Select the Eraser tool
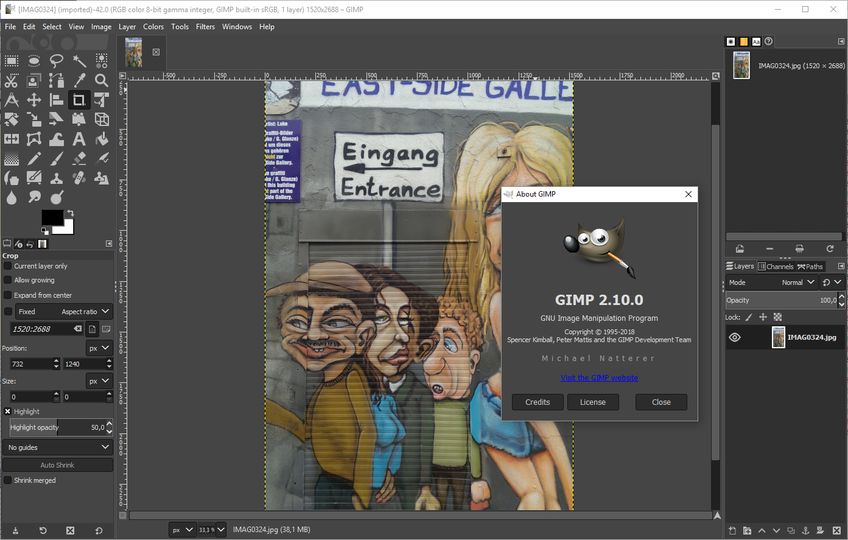The image size is (848, 540). [x=79, y=159]
